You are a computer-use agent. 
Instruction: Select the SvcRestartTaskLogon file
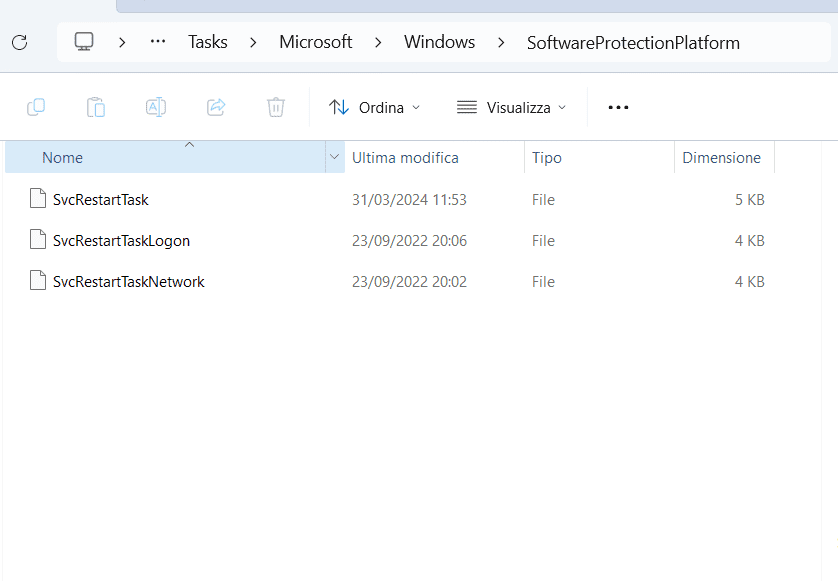(x=121, y=240)
